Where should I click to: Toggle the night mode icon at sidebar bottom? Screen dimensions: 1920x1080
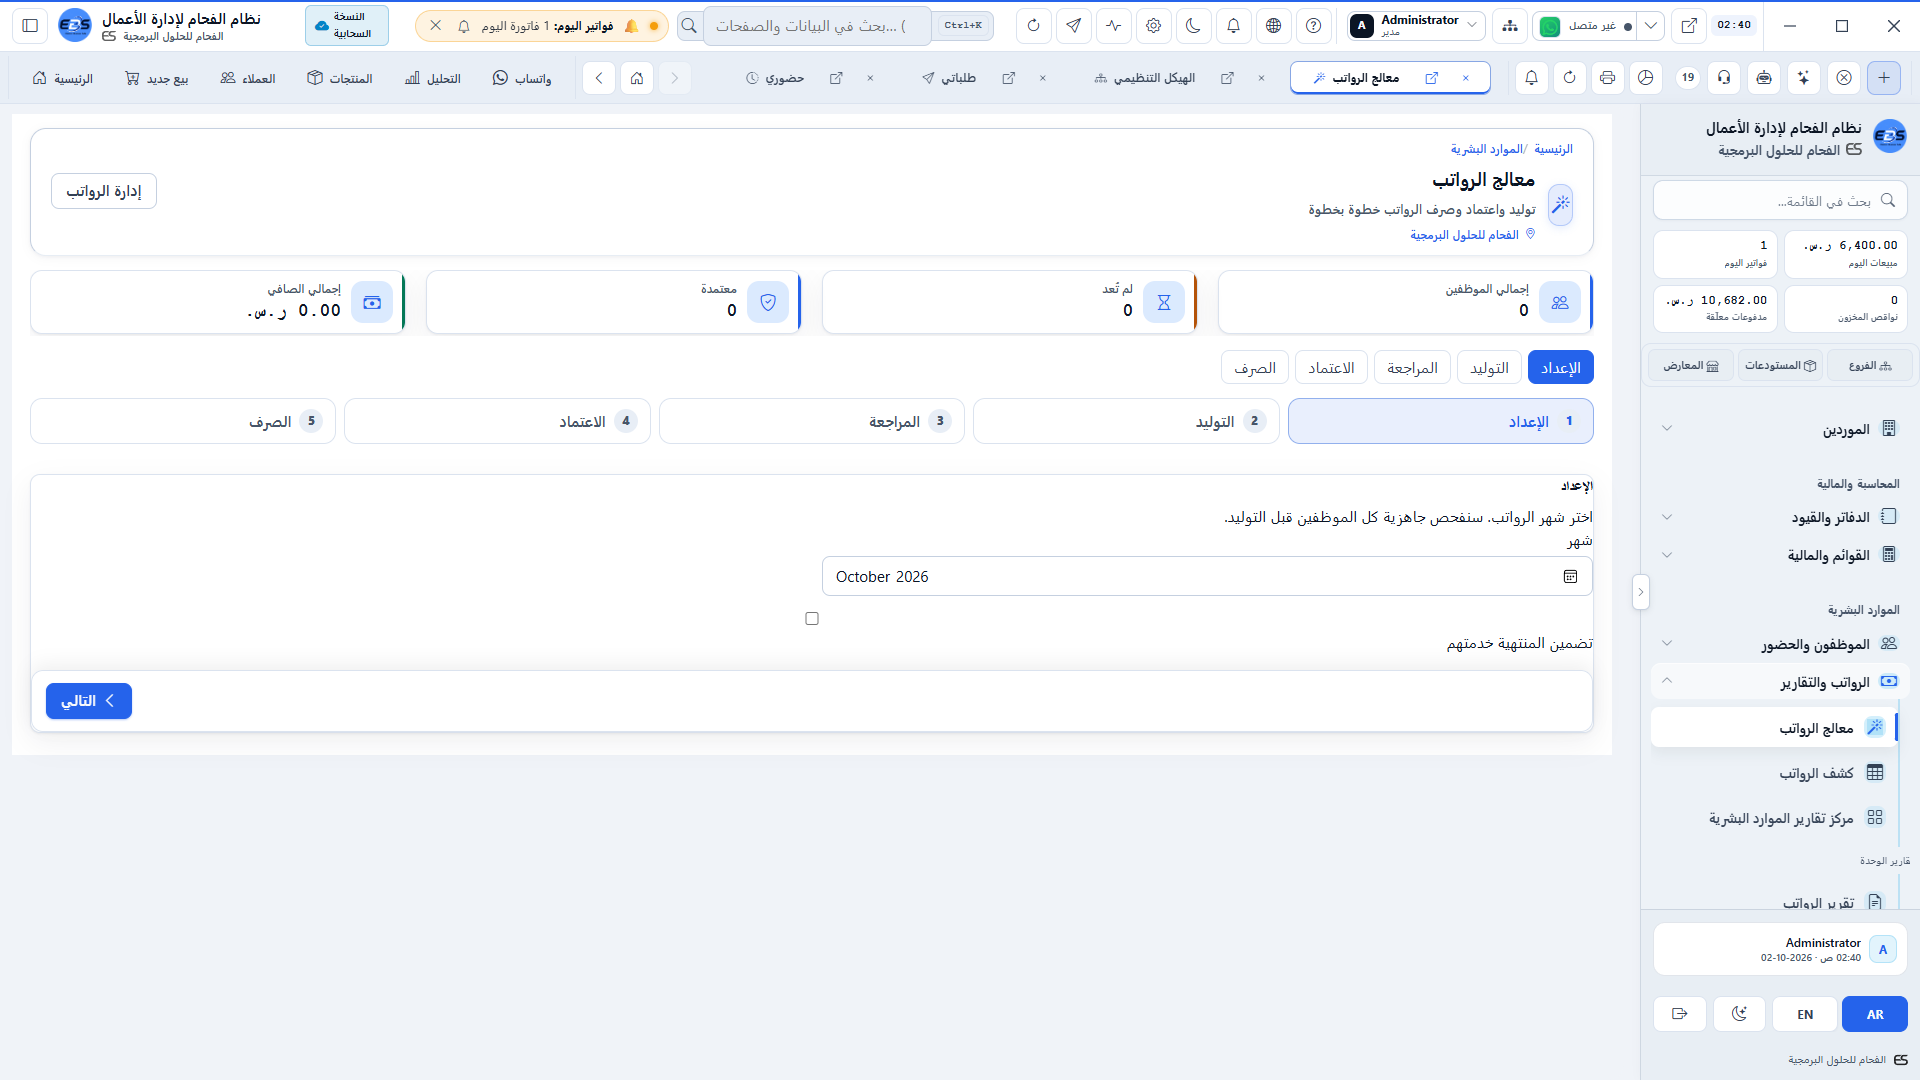point(1739,1014)
